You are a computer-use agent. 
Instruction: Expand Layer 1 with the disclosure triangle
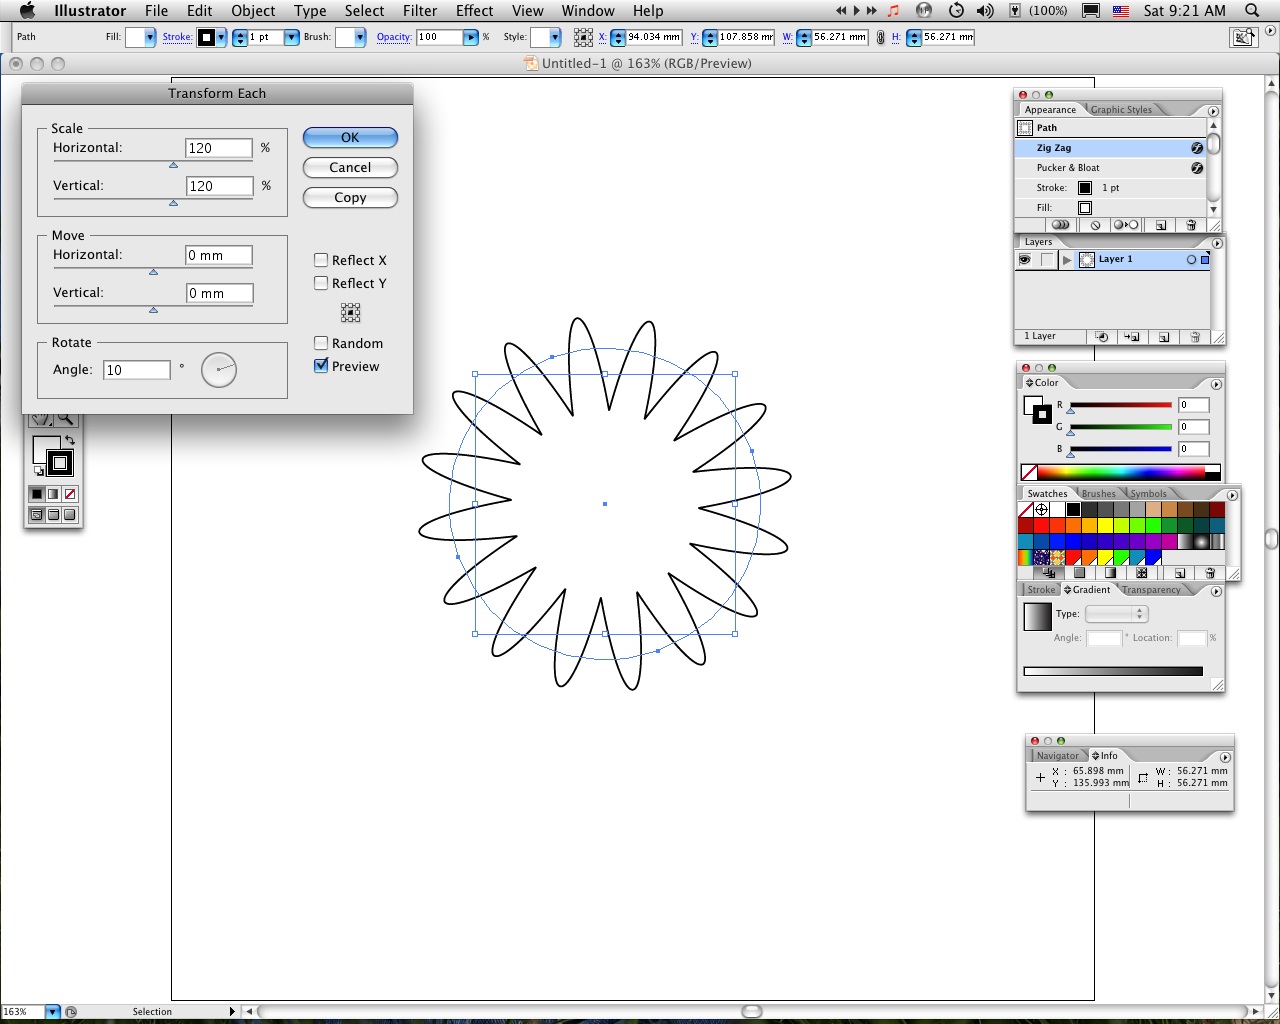coord(1067,260)
